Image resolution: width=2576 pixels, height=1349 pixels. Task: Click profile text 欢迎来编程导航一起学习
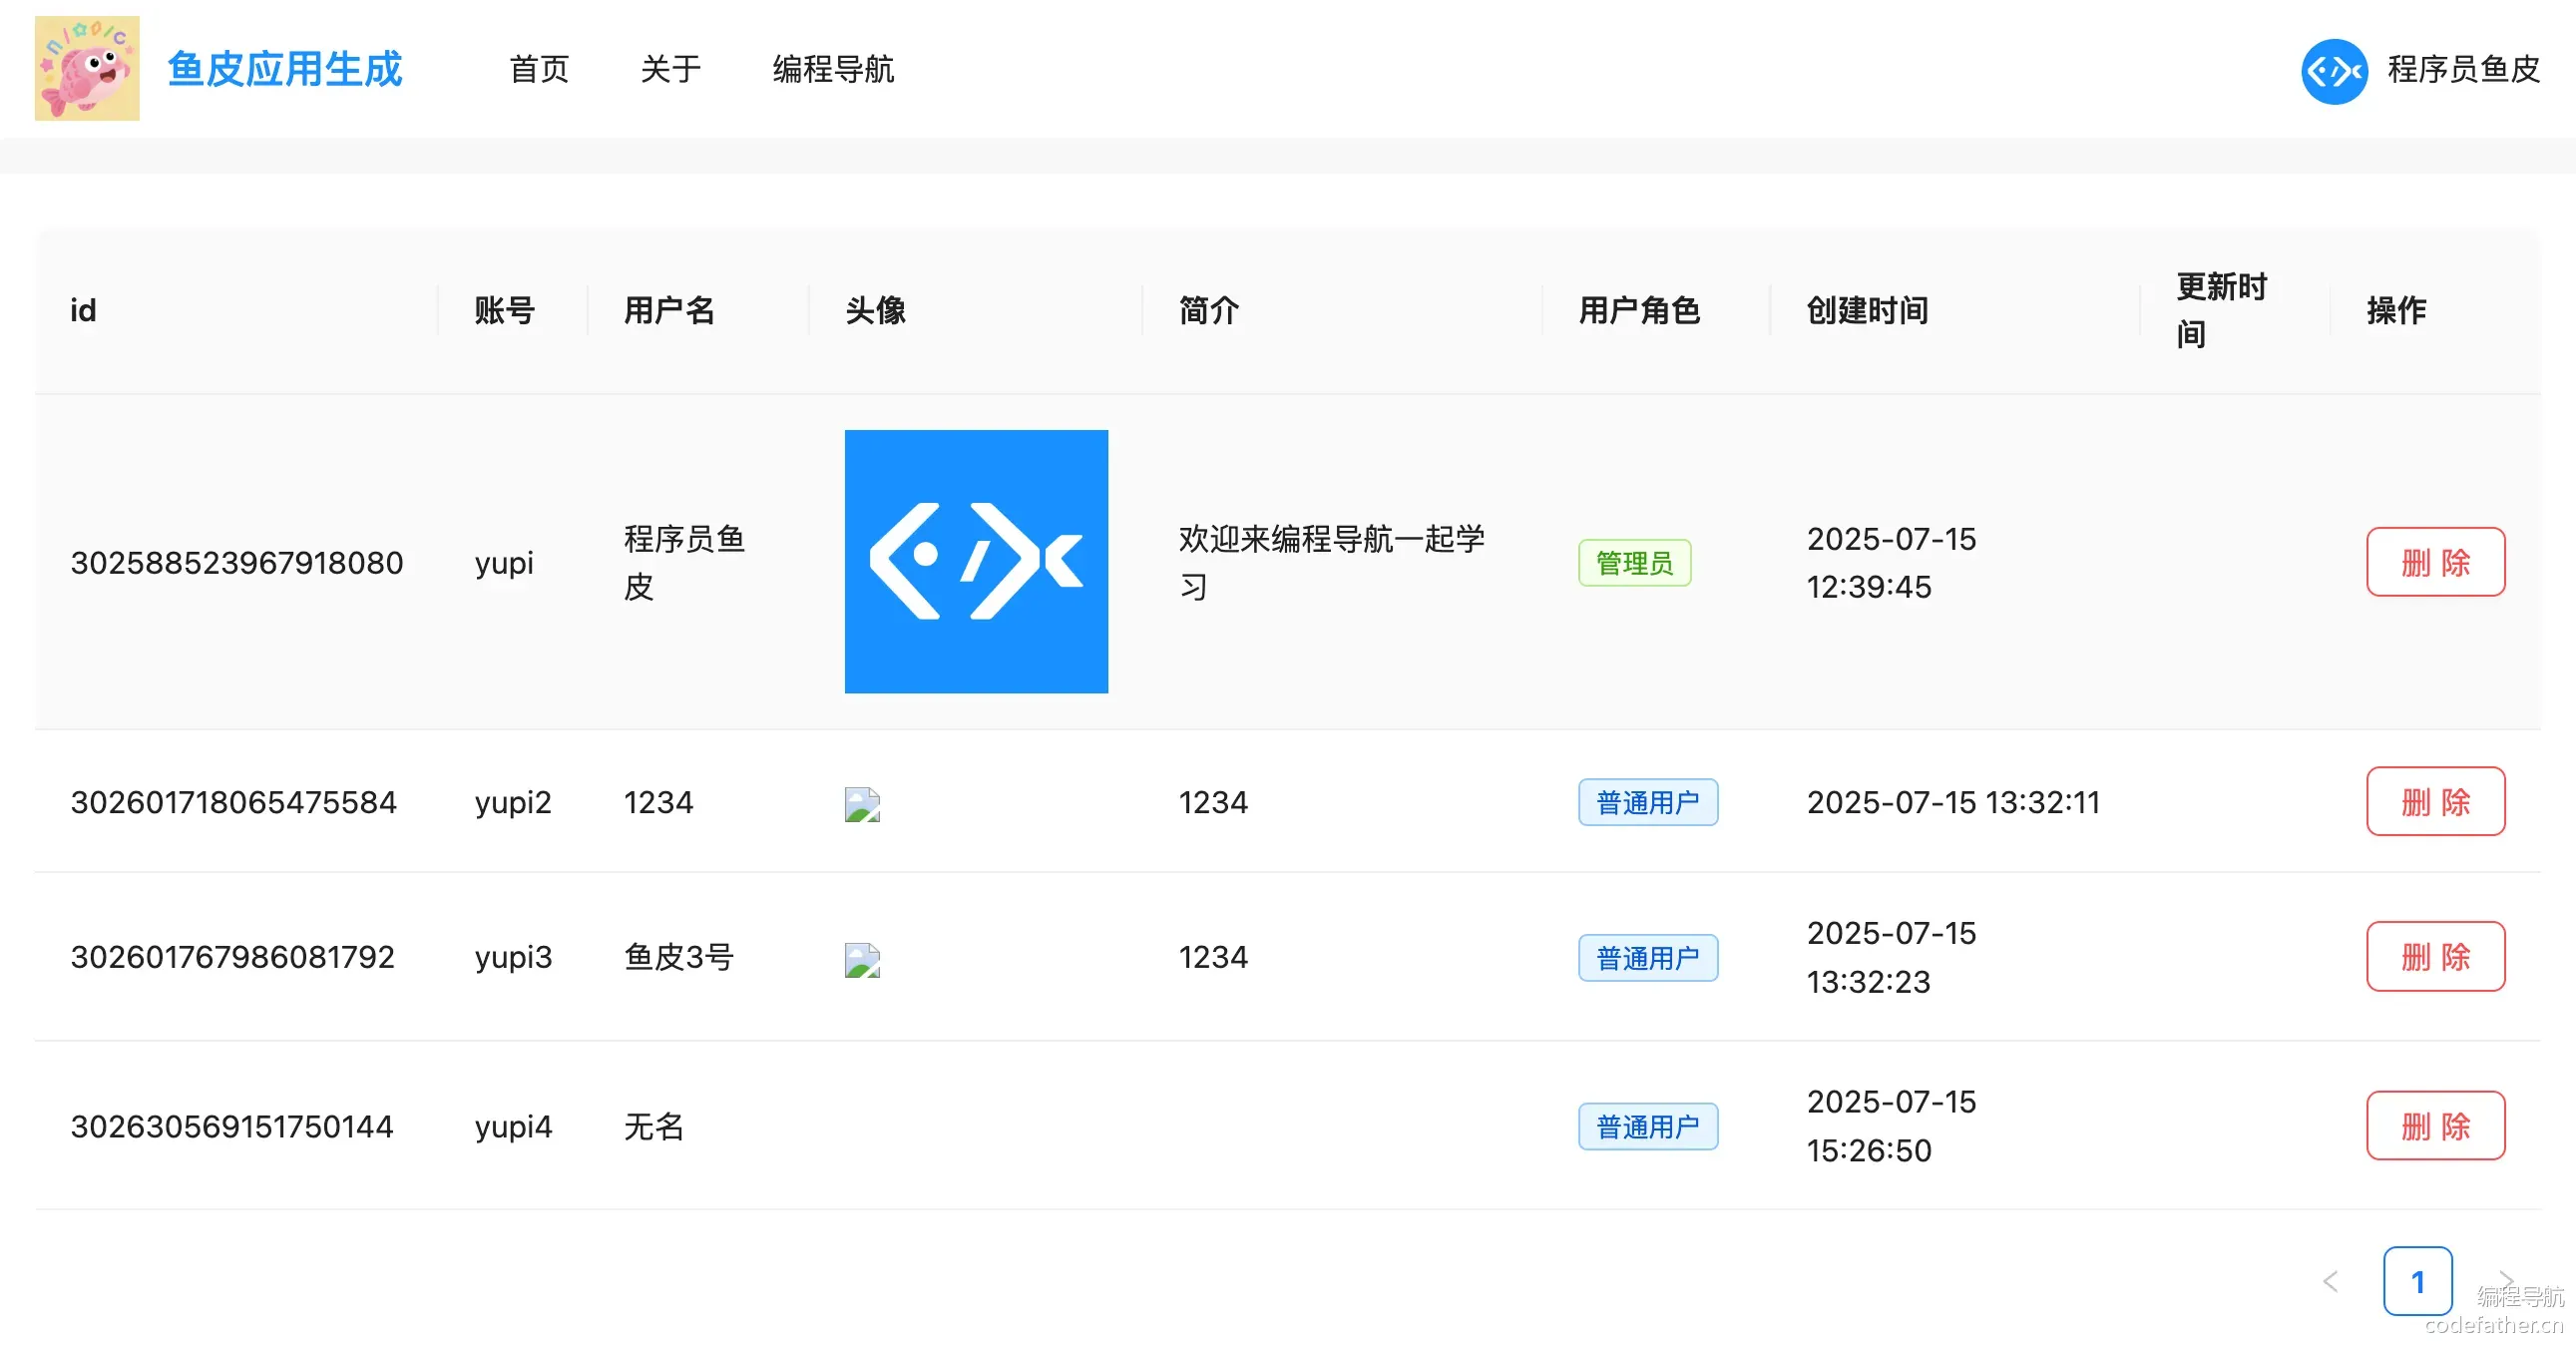coord(1332,562)
